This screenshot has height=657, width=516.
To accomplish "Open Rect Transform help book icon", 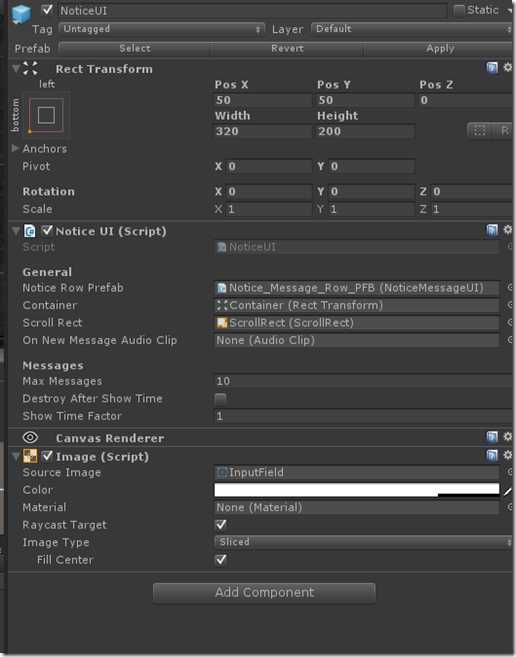I will 492,67.
